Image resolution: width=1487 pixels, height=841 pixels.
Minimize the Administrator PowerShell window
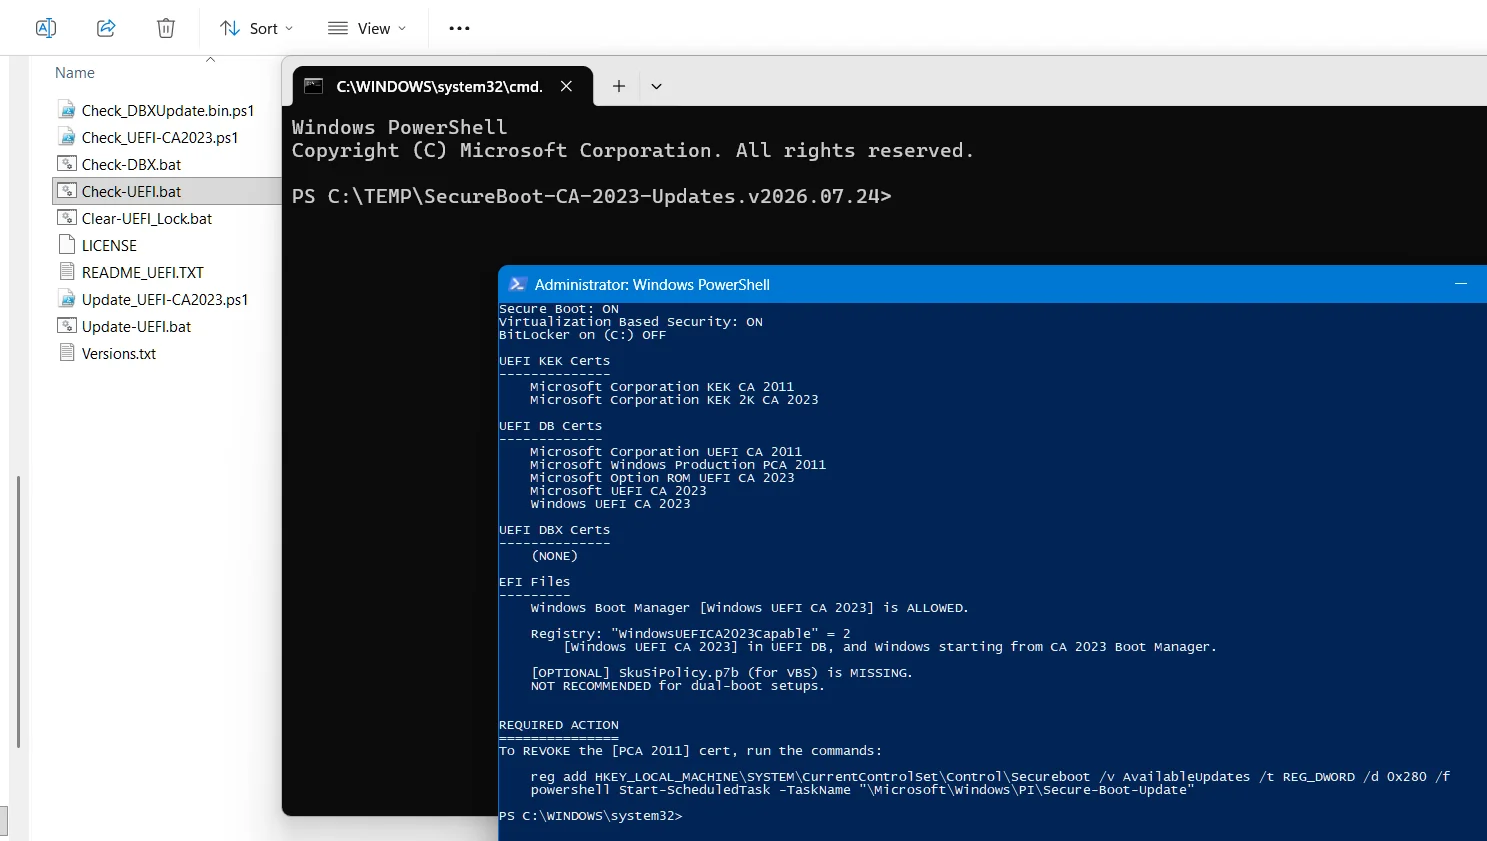[1461, 284]
